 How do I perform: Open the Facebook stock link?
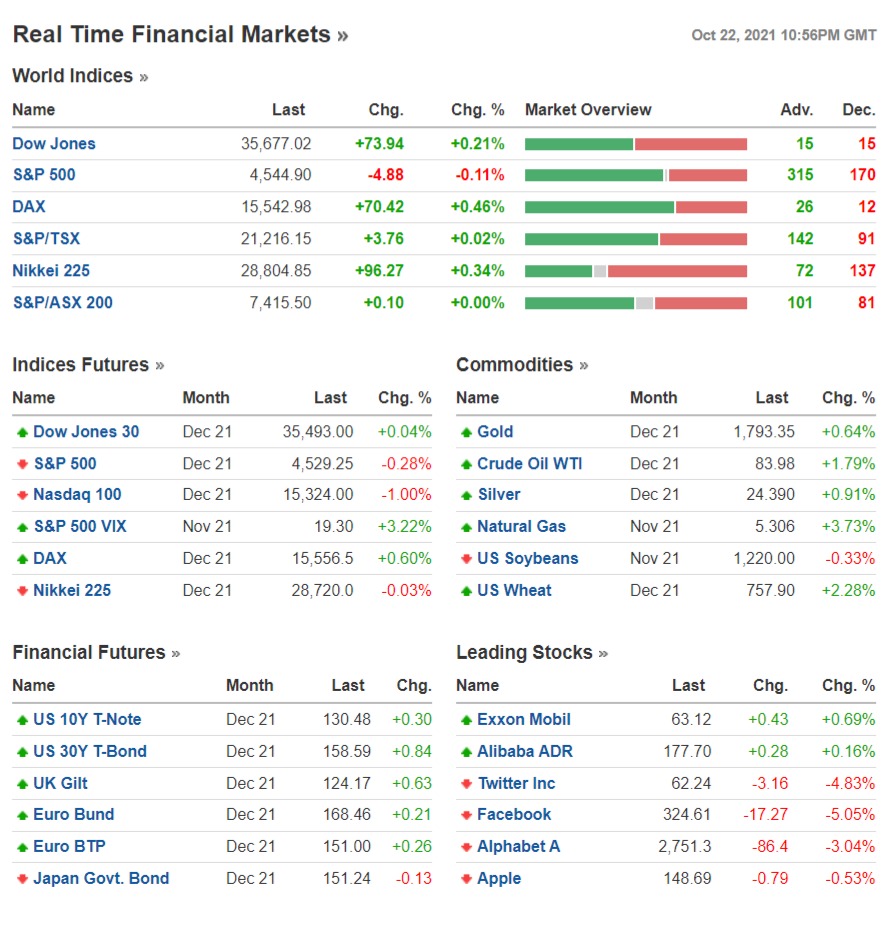514,814
